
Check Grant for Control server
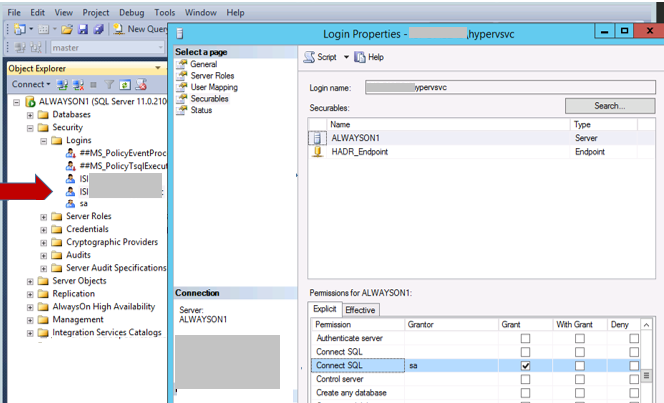[x=526, y=379]
